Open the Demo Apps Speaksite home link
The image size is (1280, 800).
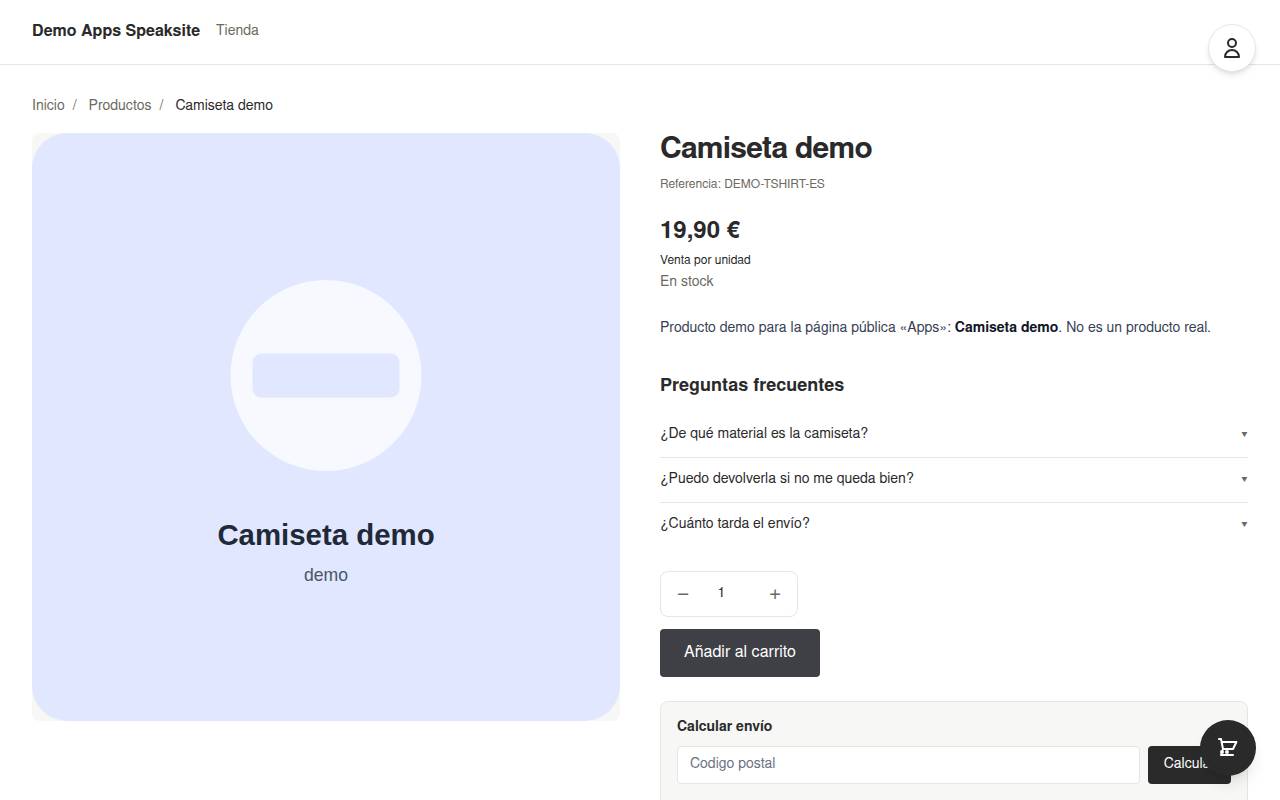tap(116, 30)
